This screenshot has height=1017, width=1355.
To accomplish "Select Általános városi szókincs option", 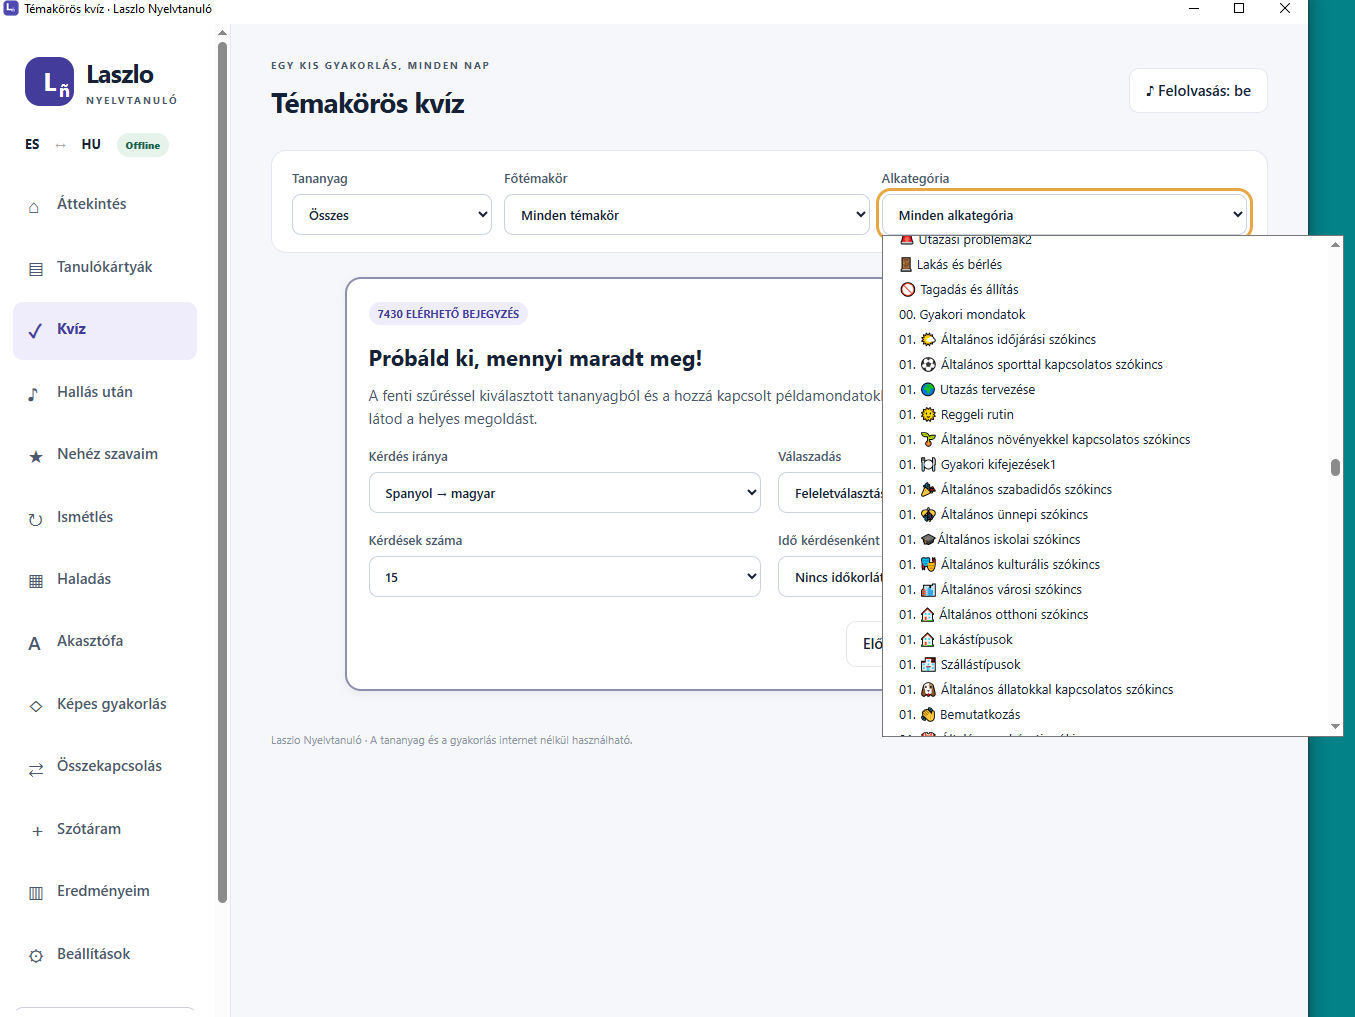I will (1106, 589).
